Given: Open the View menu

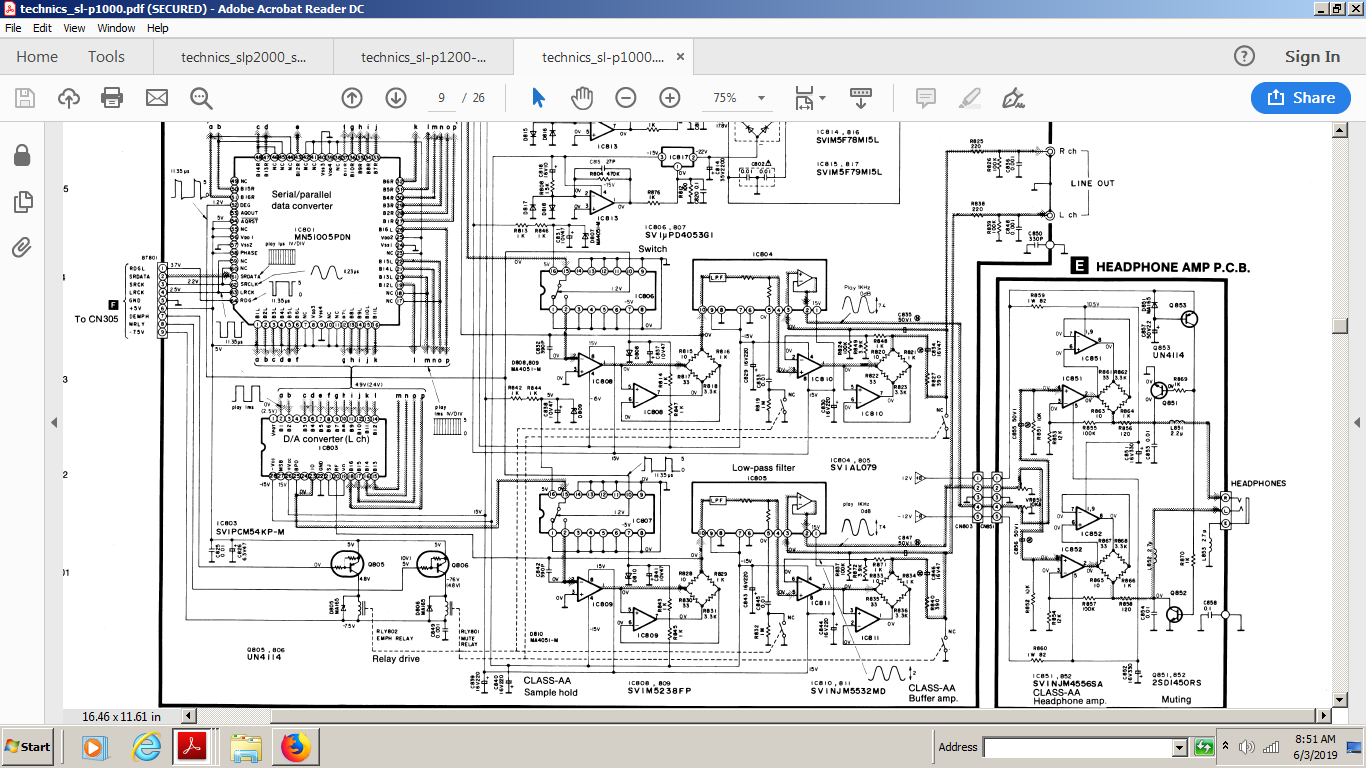Looking at the screenshot, I should (x=75, y=29).
